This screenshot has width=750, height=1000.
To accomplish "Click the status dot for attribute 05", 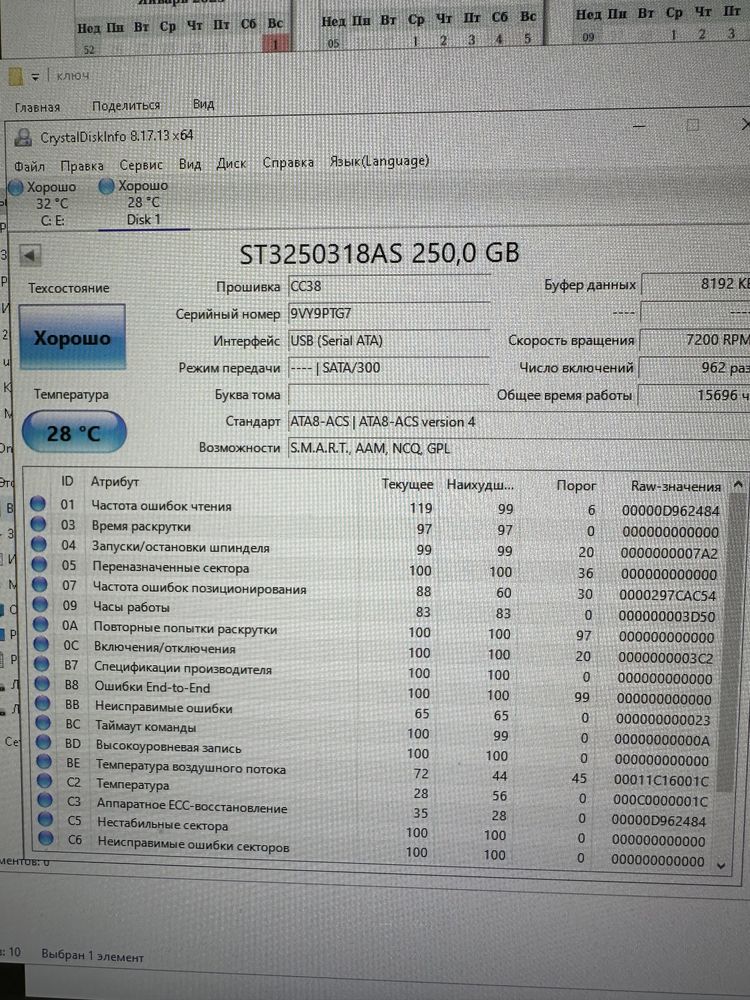I will pos(40,565).
